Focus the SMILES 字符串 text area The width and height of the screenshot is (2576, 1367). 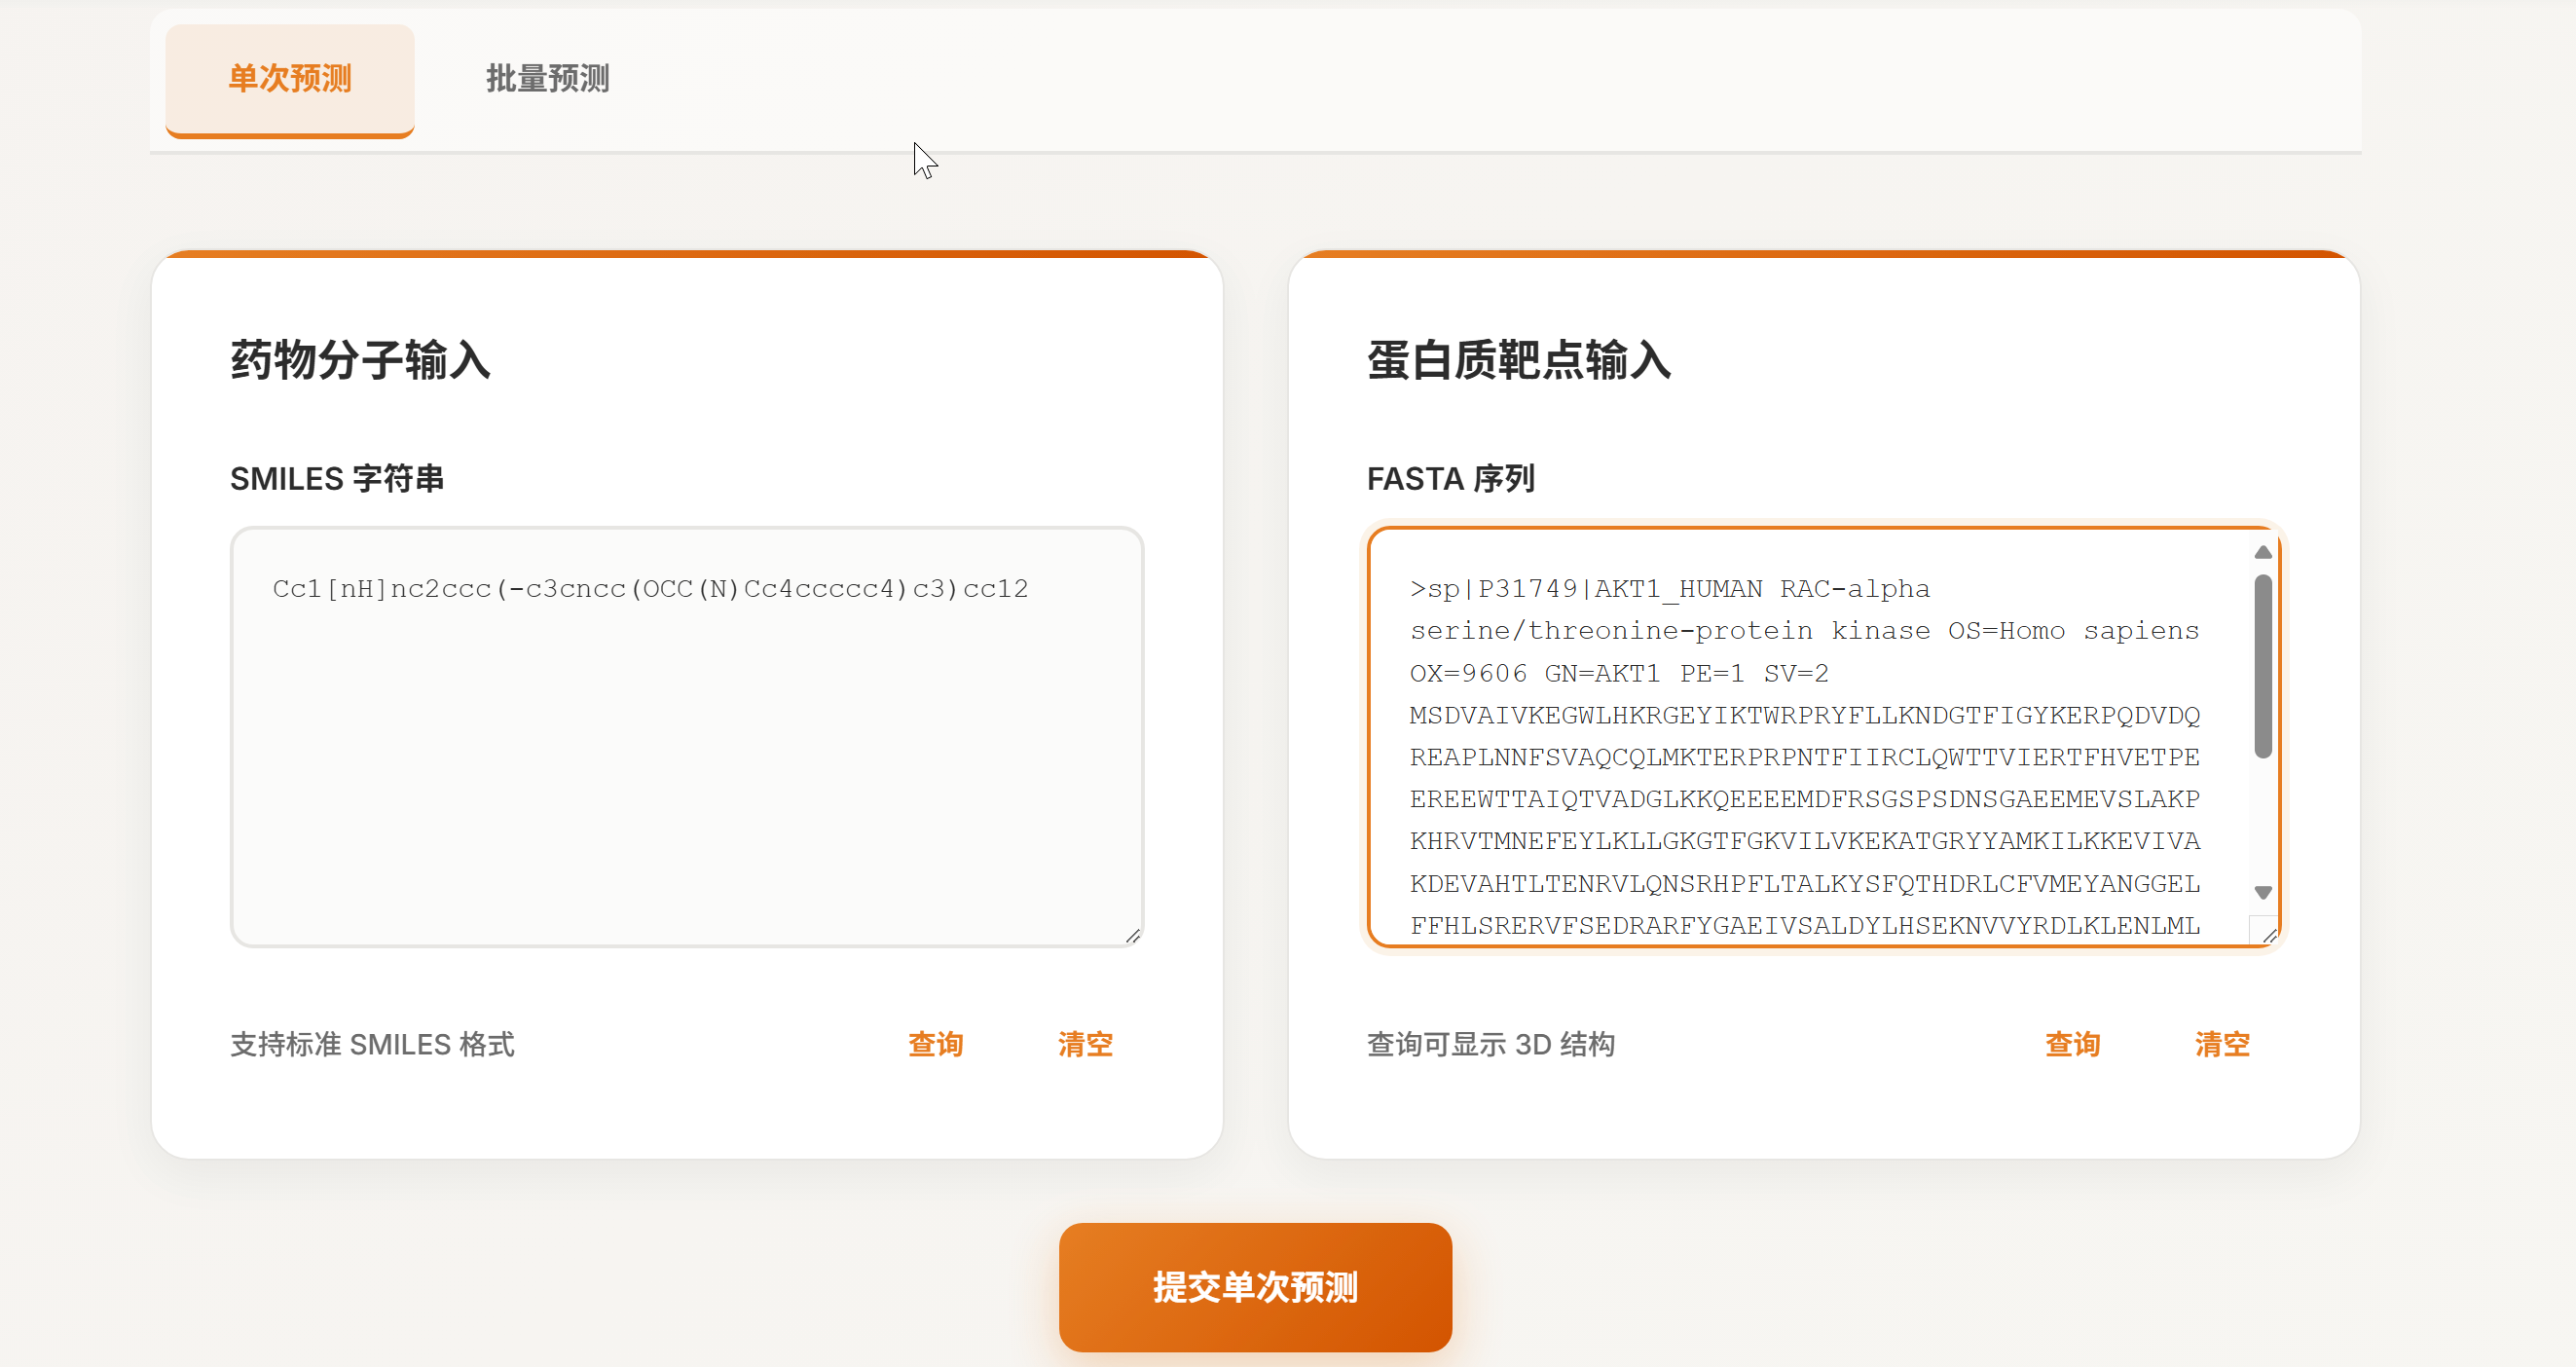point(686,740)
